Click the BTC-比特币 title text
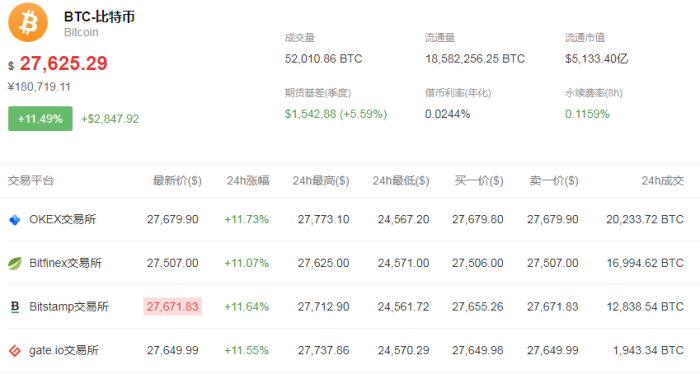This screenshot has width=700, height=374. pyautogui.click(x=99, y=17)
